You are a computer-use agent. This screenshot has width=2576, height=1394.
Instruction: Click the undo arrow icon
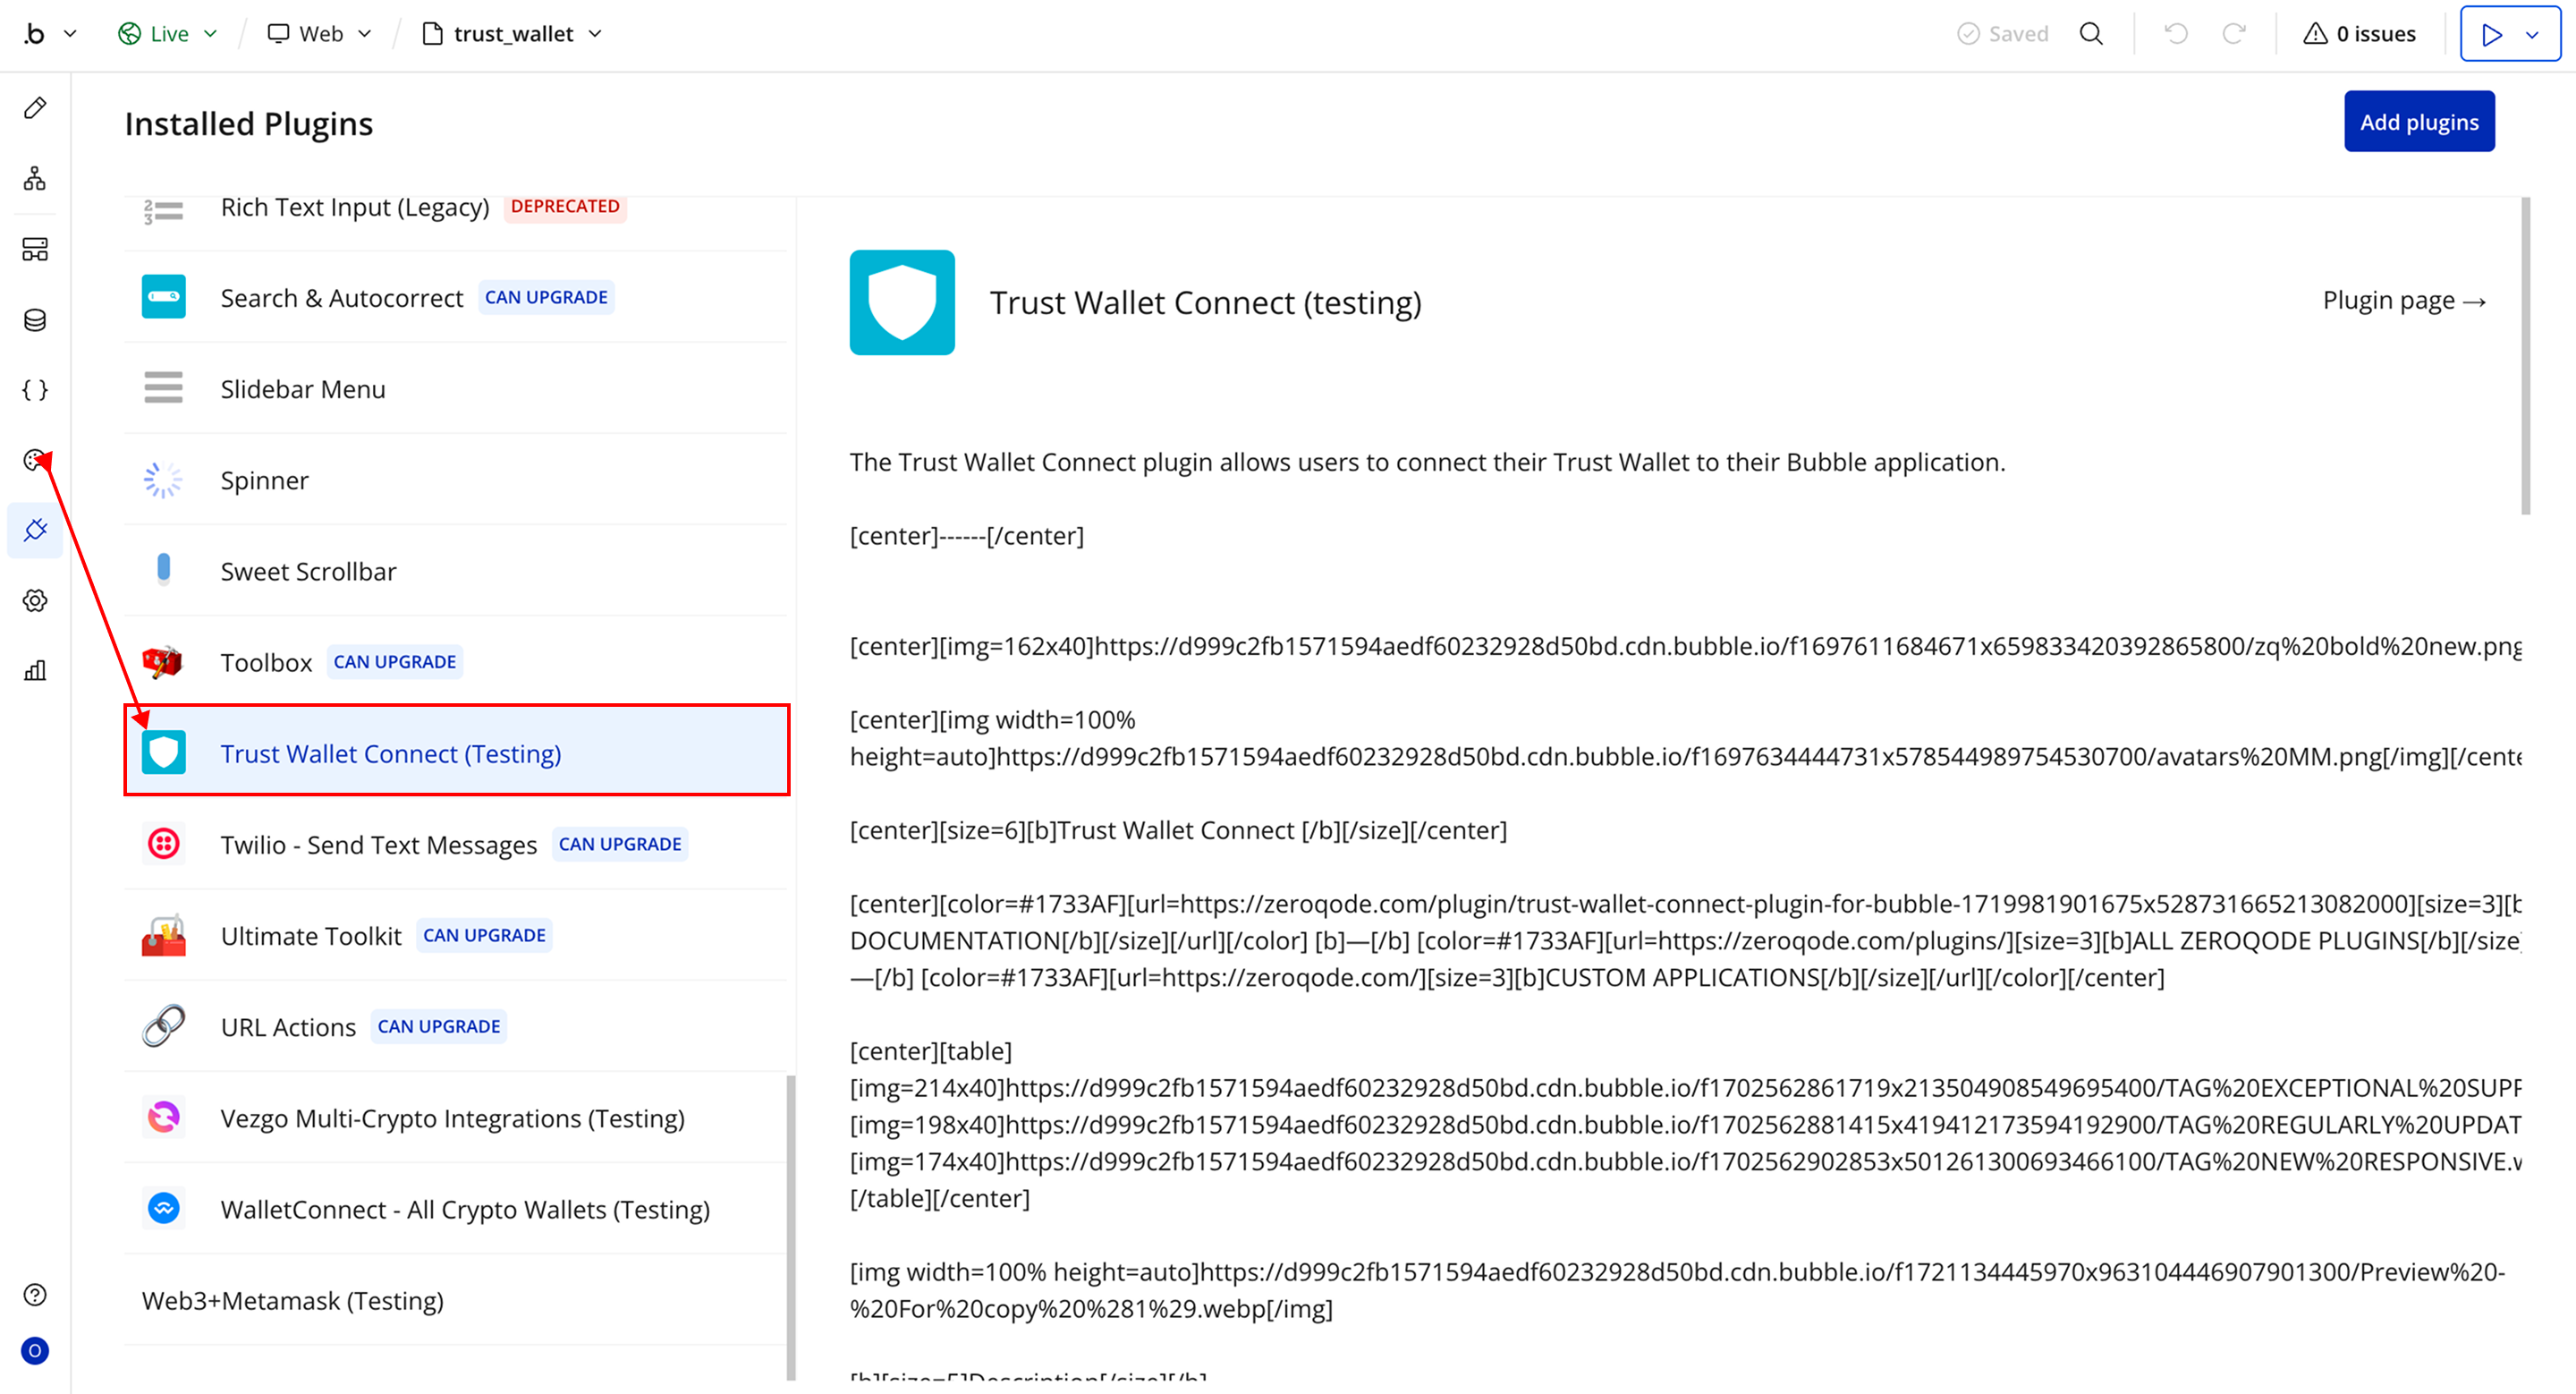2176,34
